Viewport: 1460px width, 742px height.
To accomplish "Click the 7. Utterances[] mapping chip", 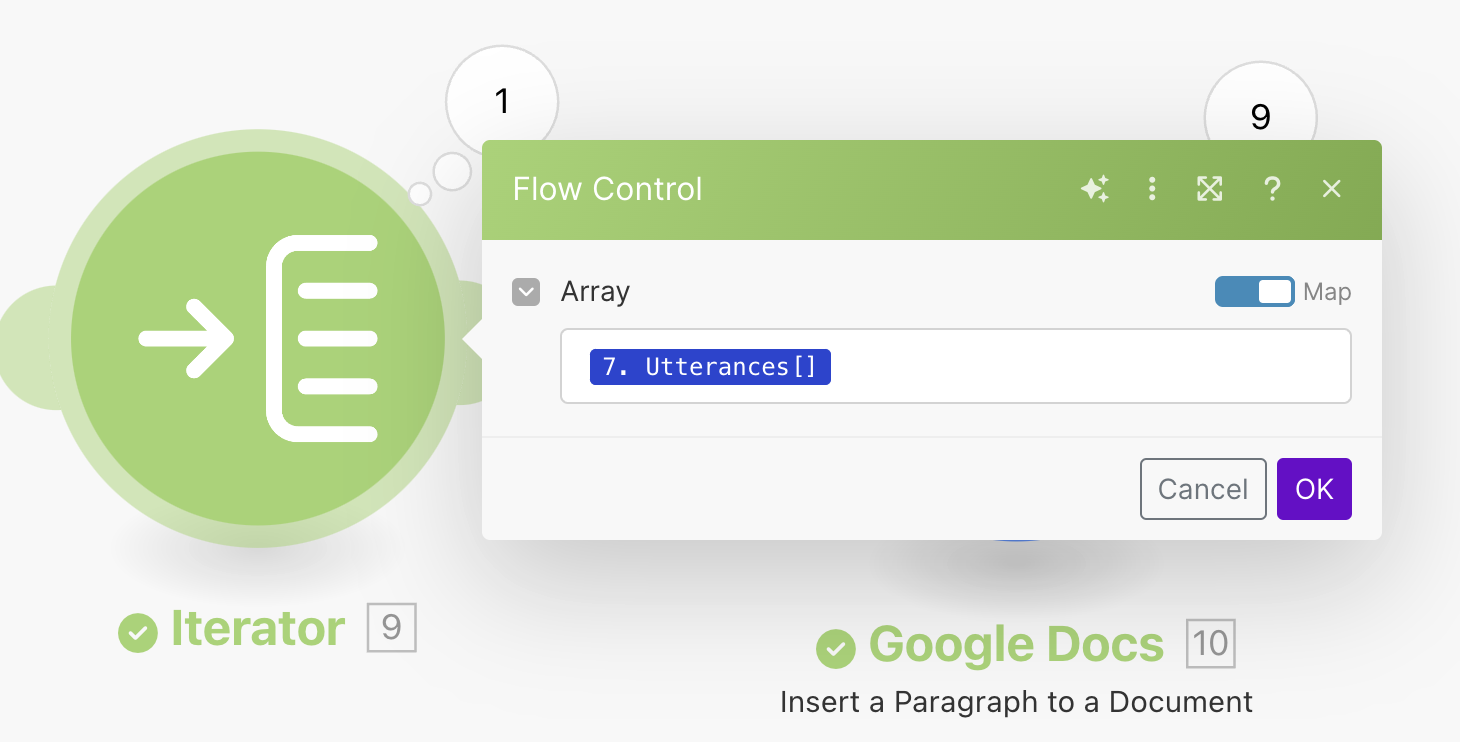I will (x=710, y=366).
